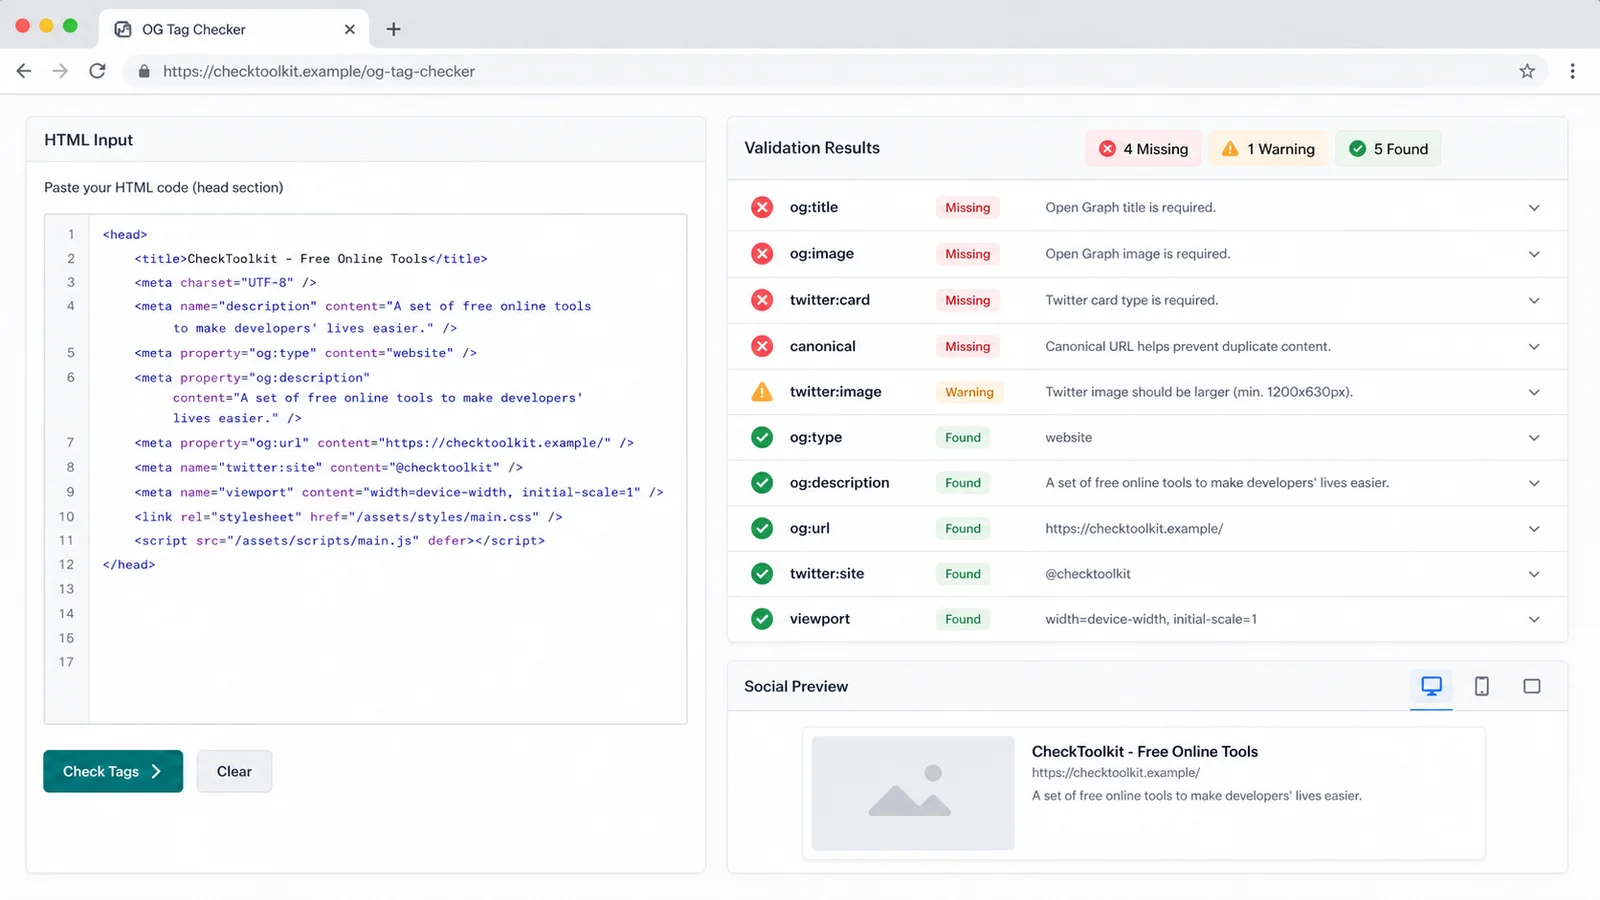Expand the canonical result row

[1534, 346]
